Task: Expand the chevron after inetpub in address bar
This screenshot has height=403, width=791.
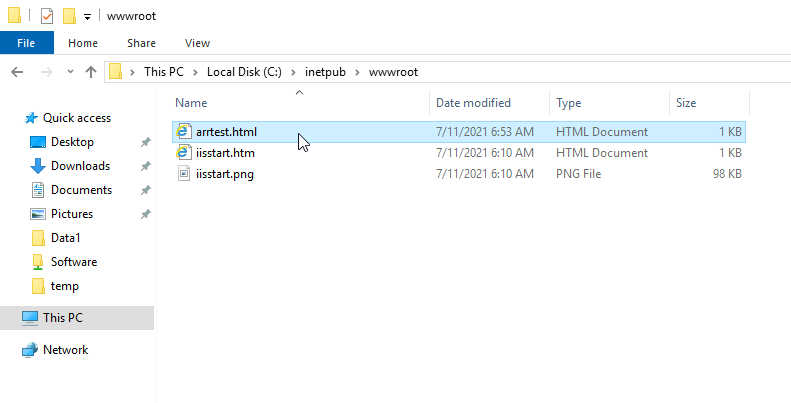Action: (357, 72)
